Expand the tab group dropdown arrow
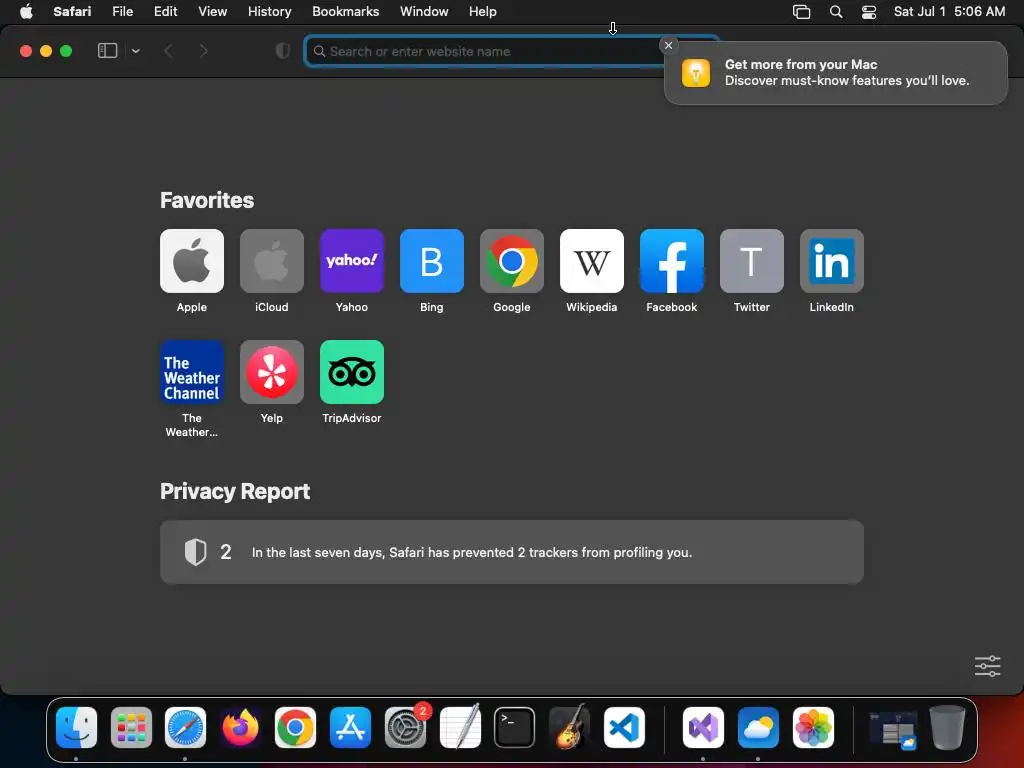1024x768 pixels. [135, 51]
